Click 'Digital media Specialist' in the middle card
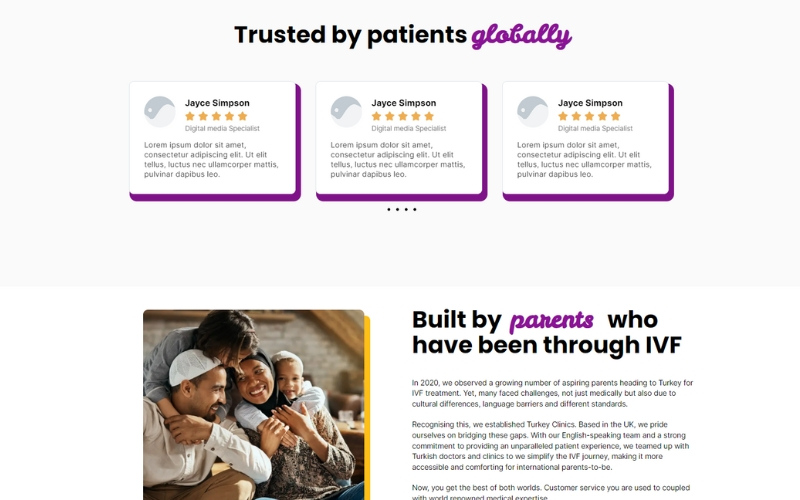This screenshot has width=800, height=500. click(x=409, y=128)
